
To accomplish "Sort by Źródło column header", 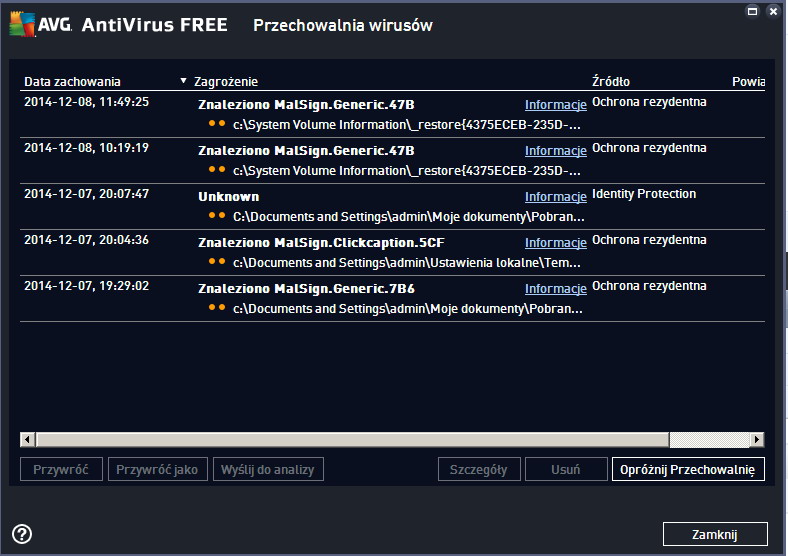I will 611,81.
